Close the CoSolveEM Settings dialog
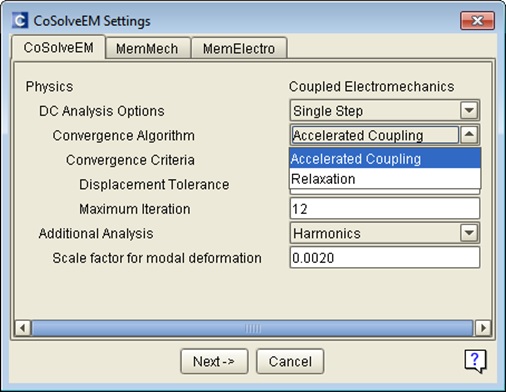506x392 pixels. (477, 21)
